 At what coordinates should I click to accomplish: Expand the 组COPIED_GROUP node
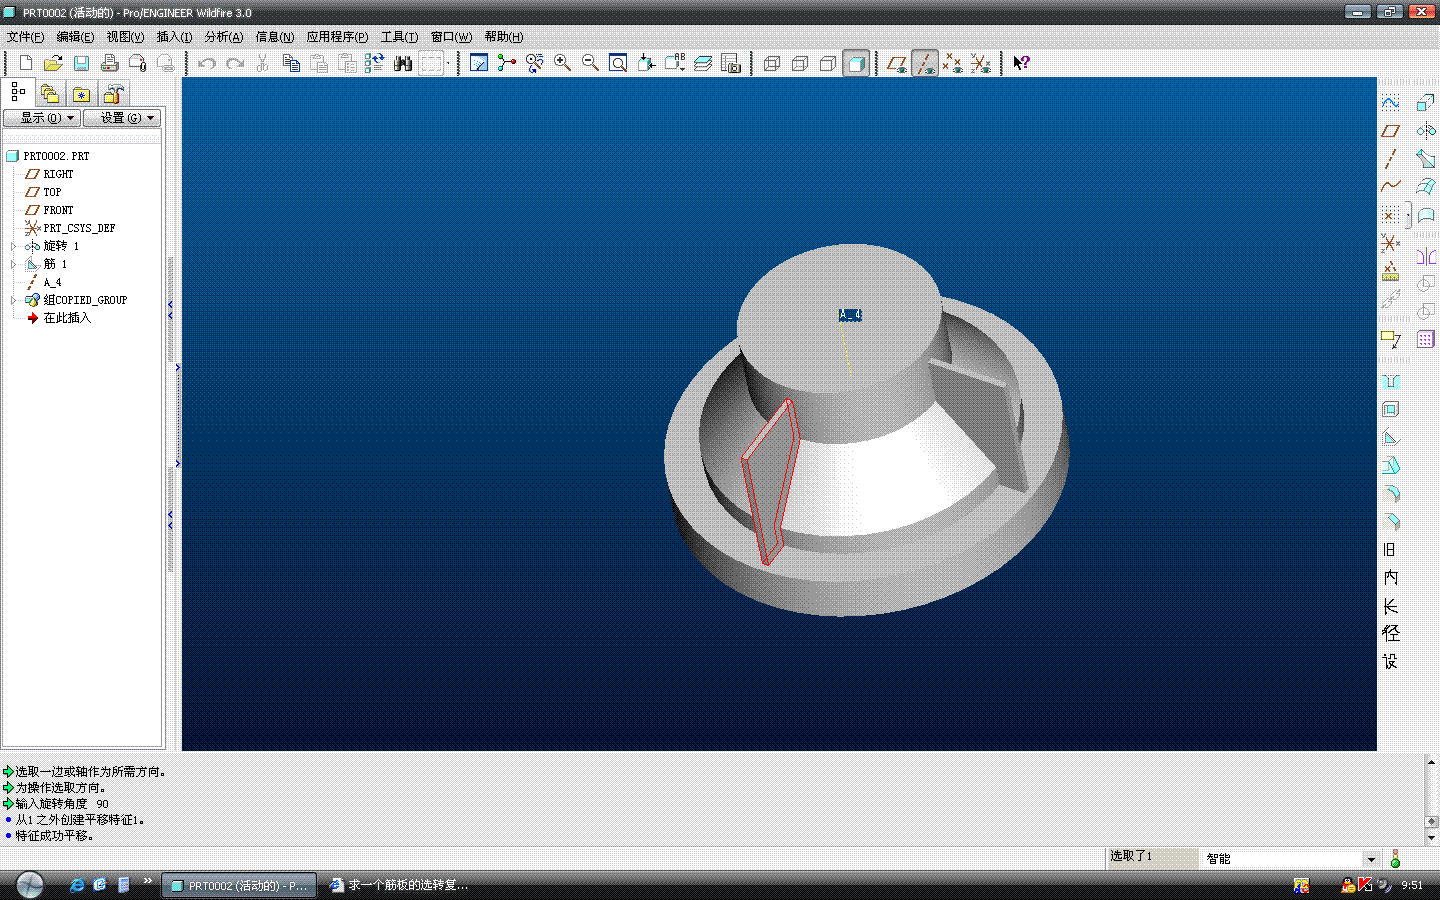tap(13, 300)
